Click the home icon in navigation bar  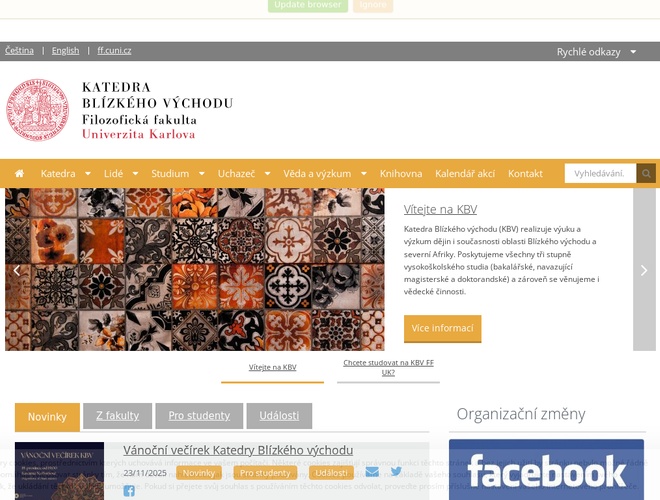coord(19,173)
